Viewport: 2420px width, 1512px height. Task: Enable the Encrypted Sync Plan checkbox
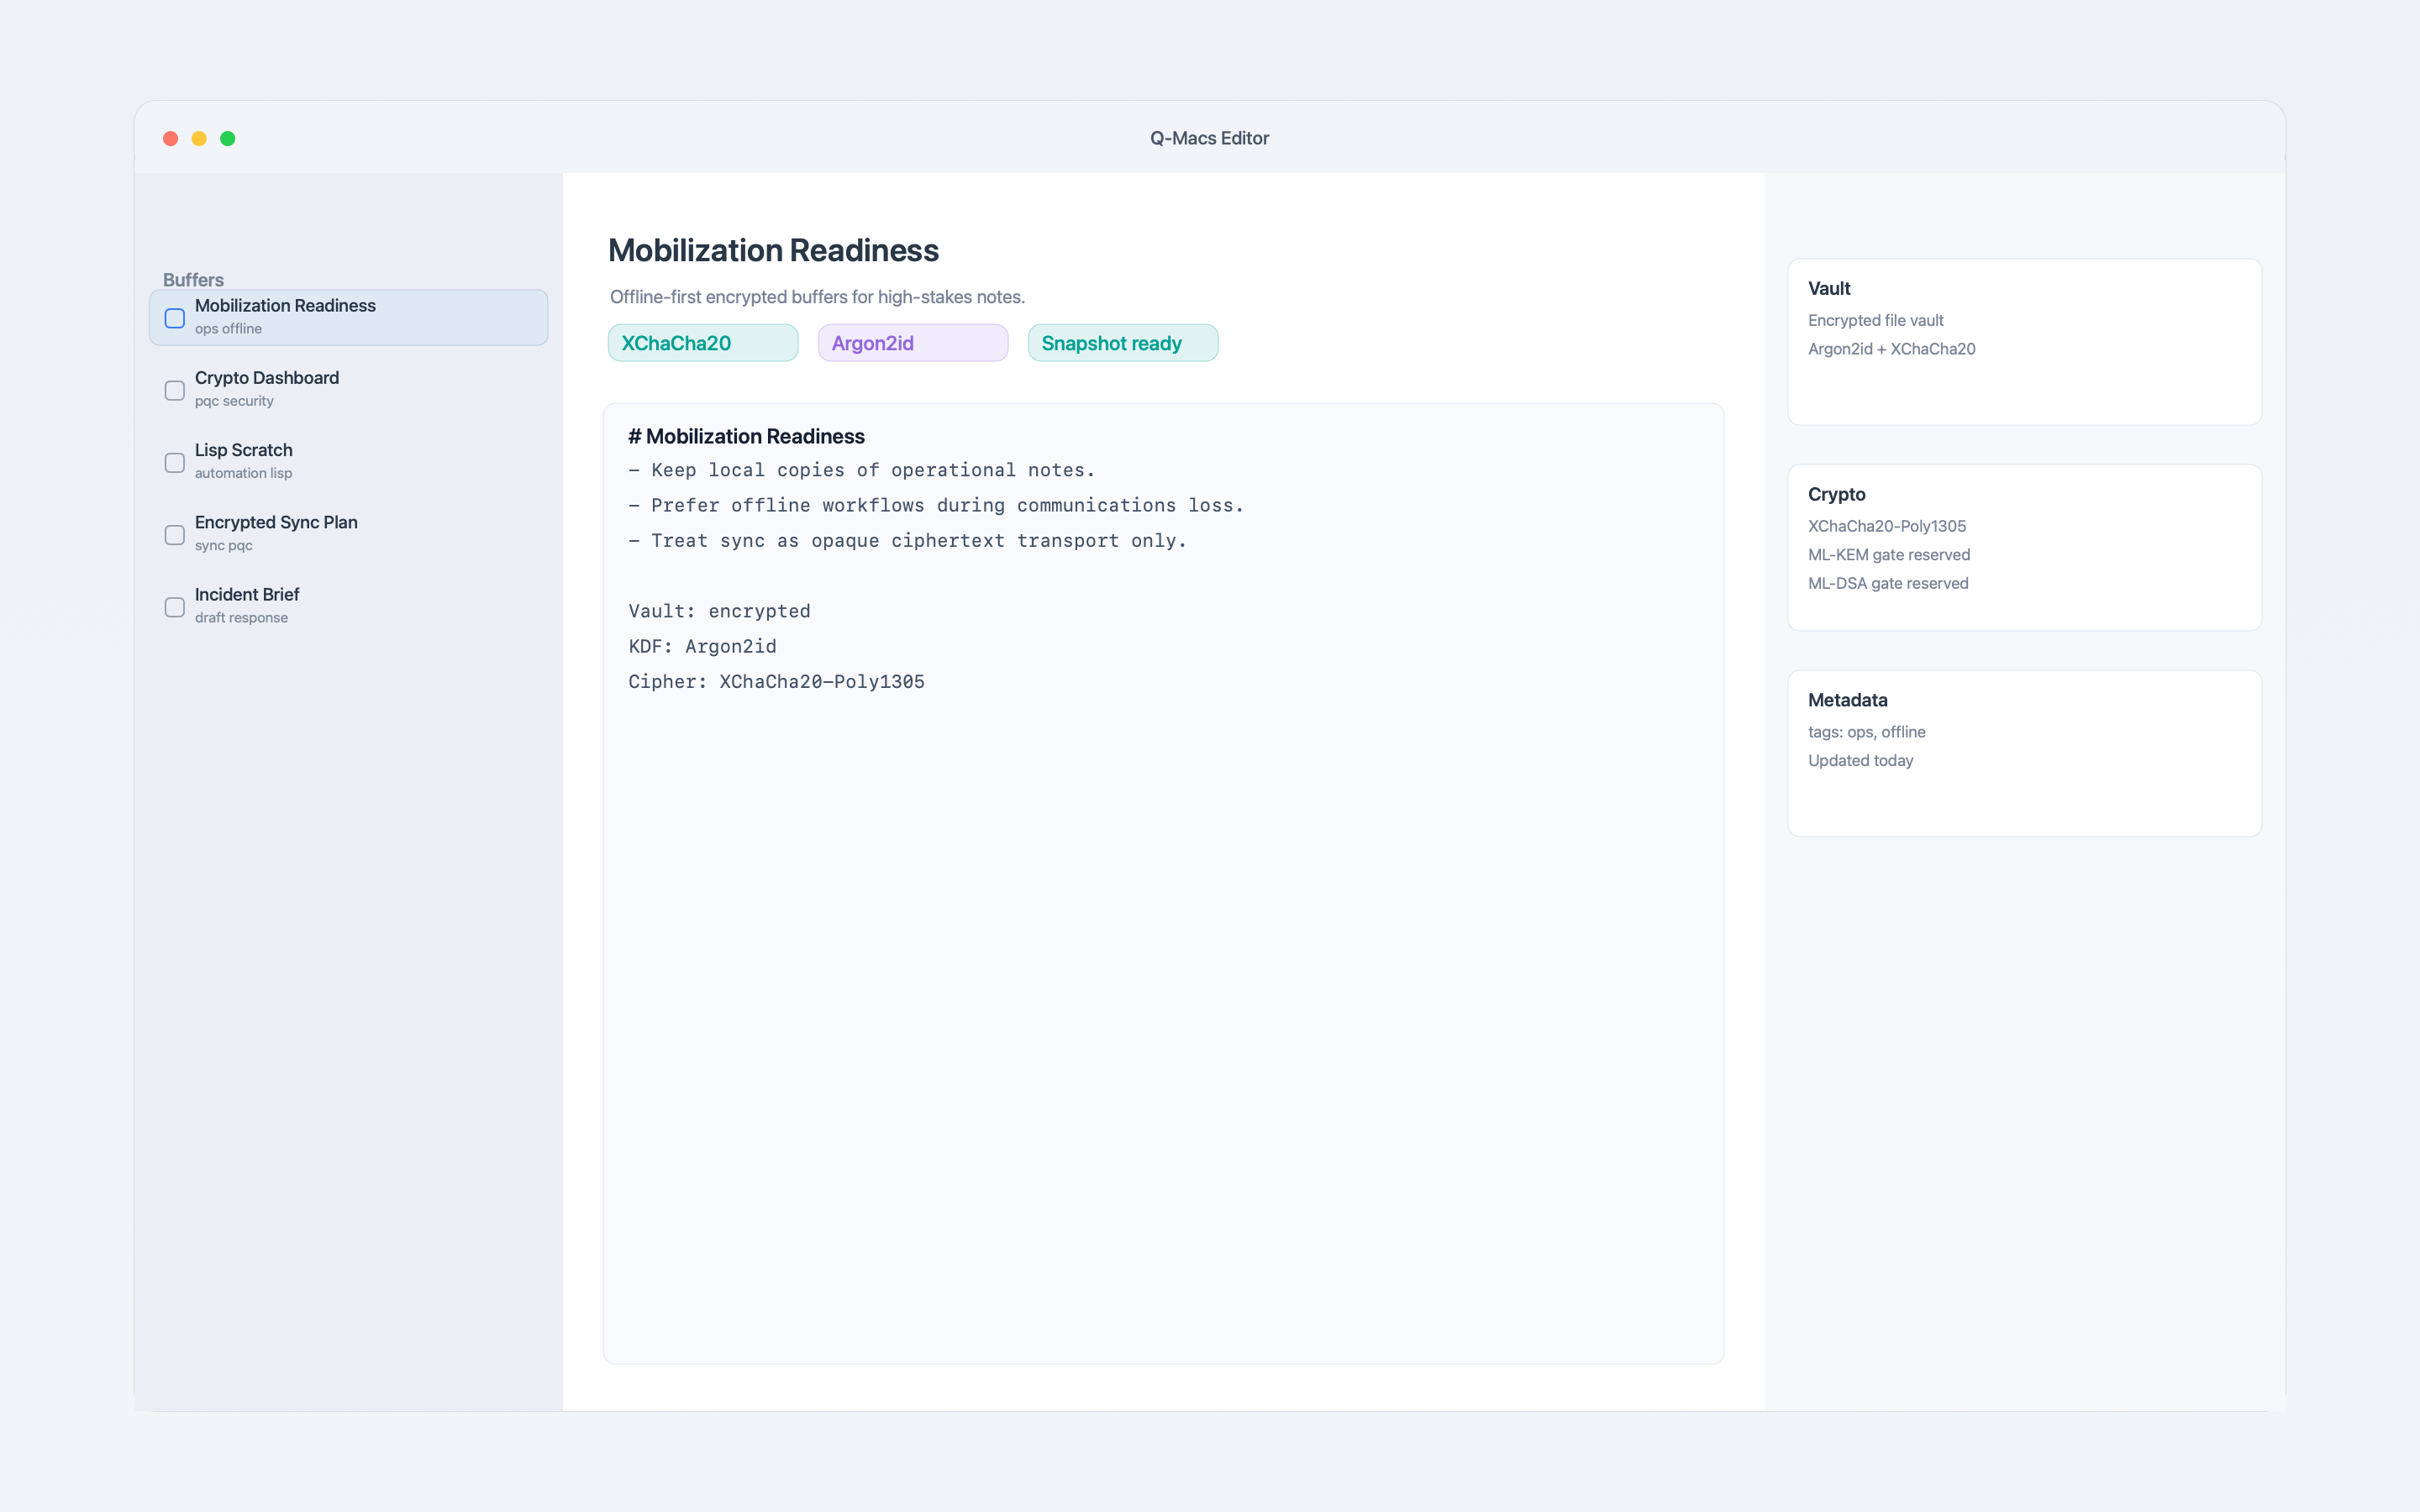click(x=174, y=534)
